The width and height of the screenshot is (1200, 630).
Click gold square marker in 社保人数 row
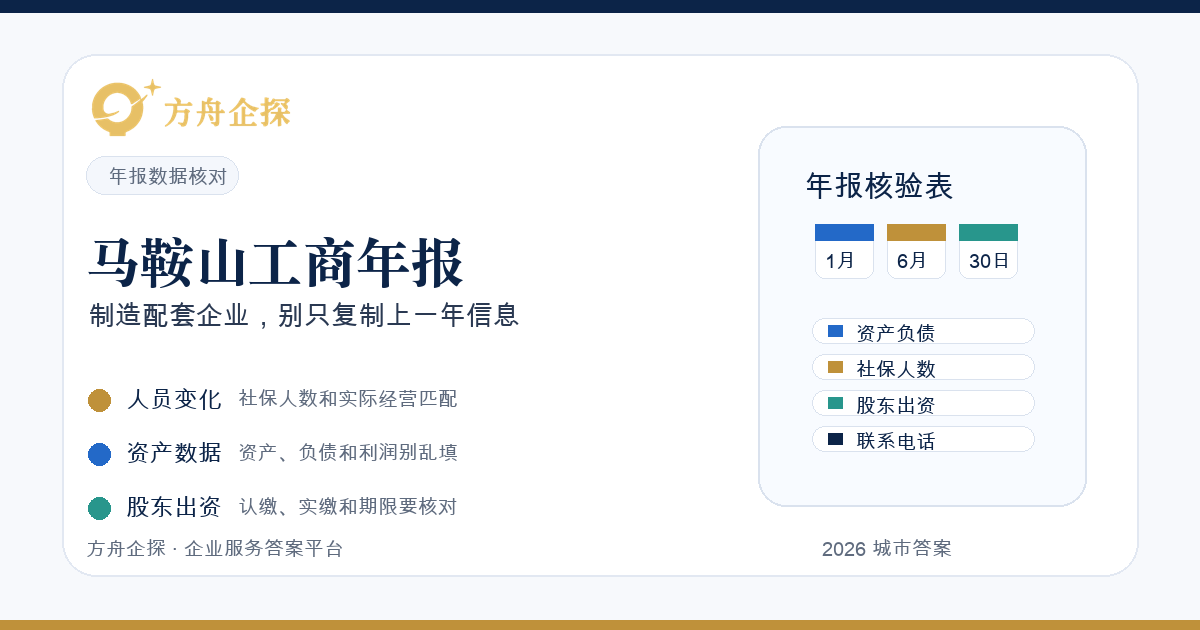point(836,367)
